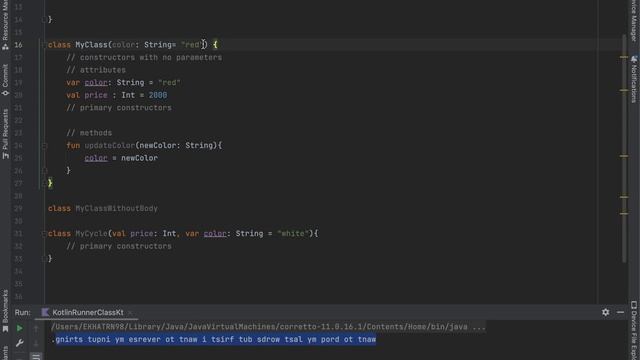Click highlighted reversed string console output
The height and width of the screenshot is (360, 640).
click(216, 340)
